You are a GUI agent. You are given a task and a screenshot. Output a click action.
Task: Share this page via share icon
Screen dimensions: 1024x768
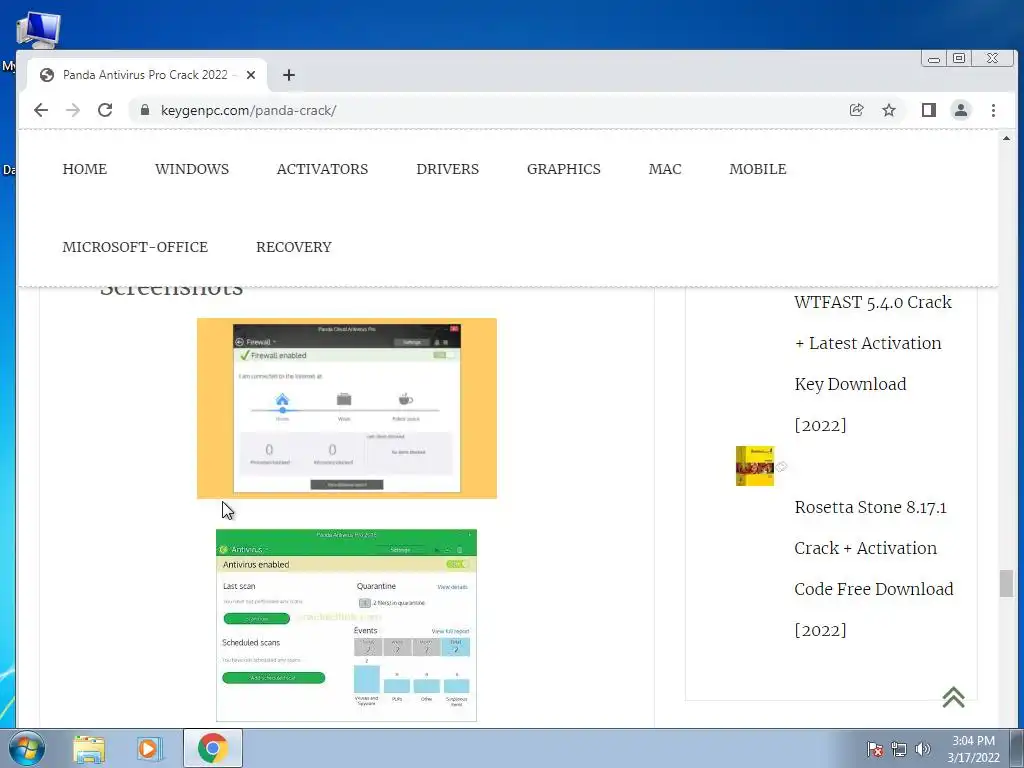[856, 110]
